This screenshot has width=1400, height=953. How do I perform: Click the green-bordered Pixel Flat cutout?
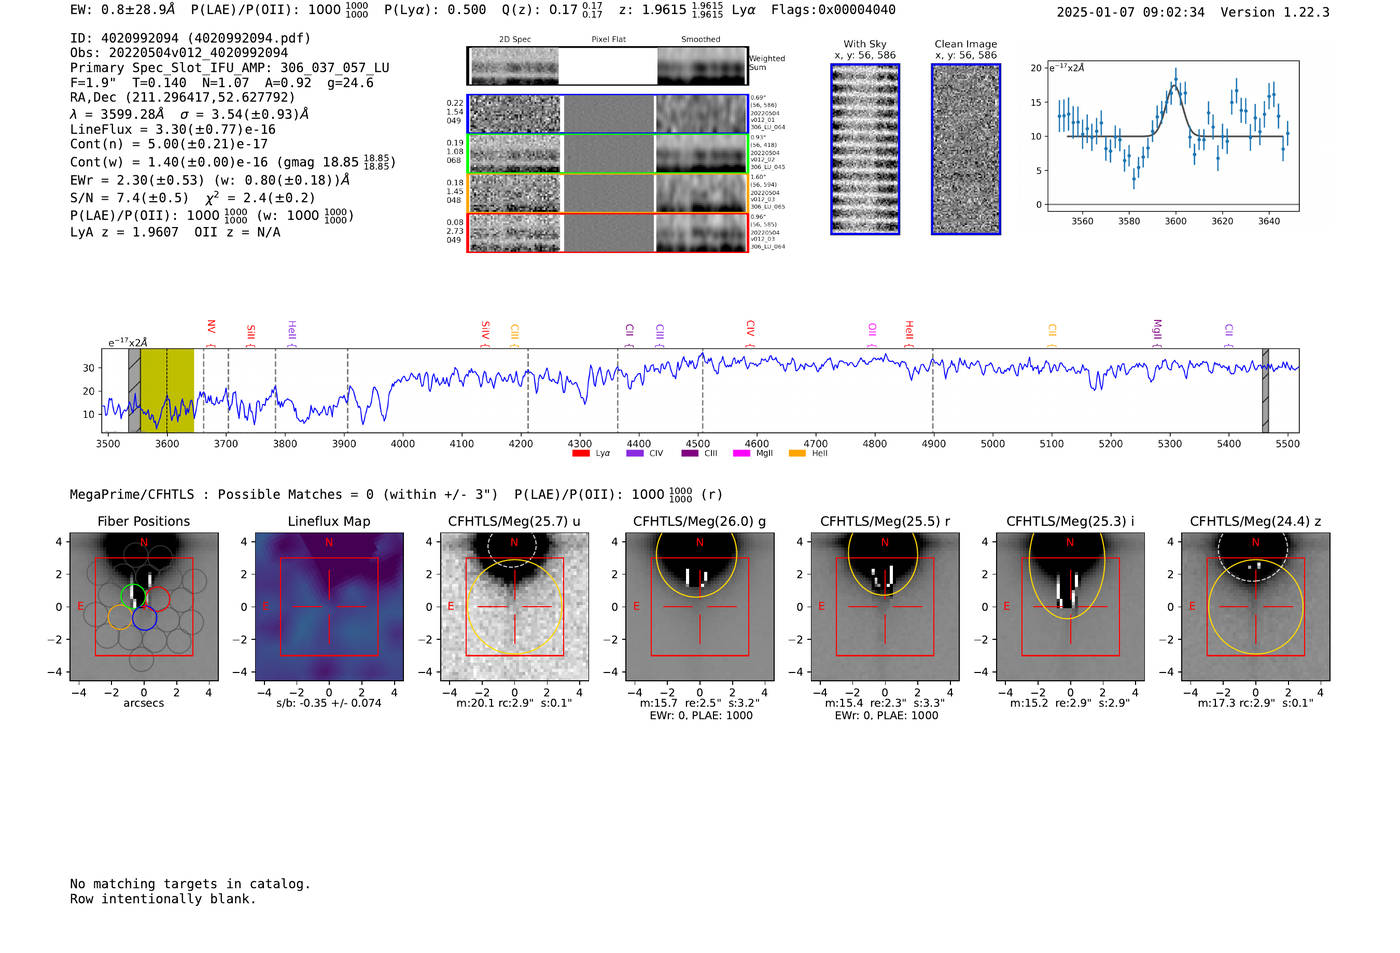coord(608,154)
